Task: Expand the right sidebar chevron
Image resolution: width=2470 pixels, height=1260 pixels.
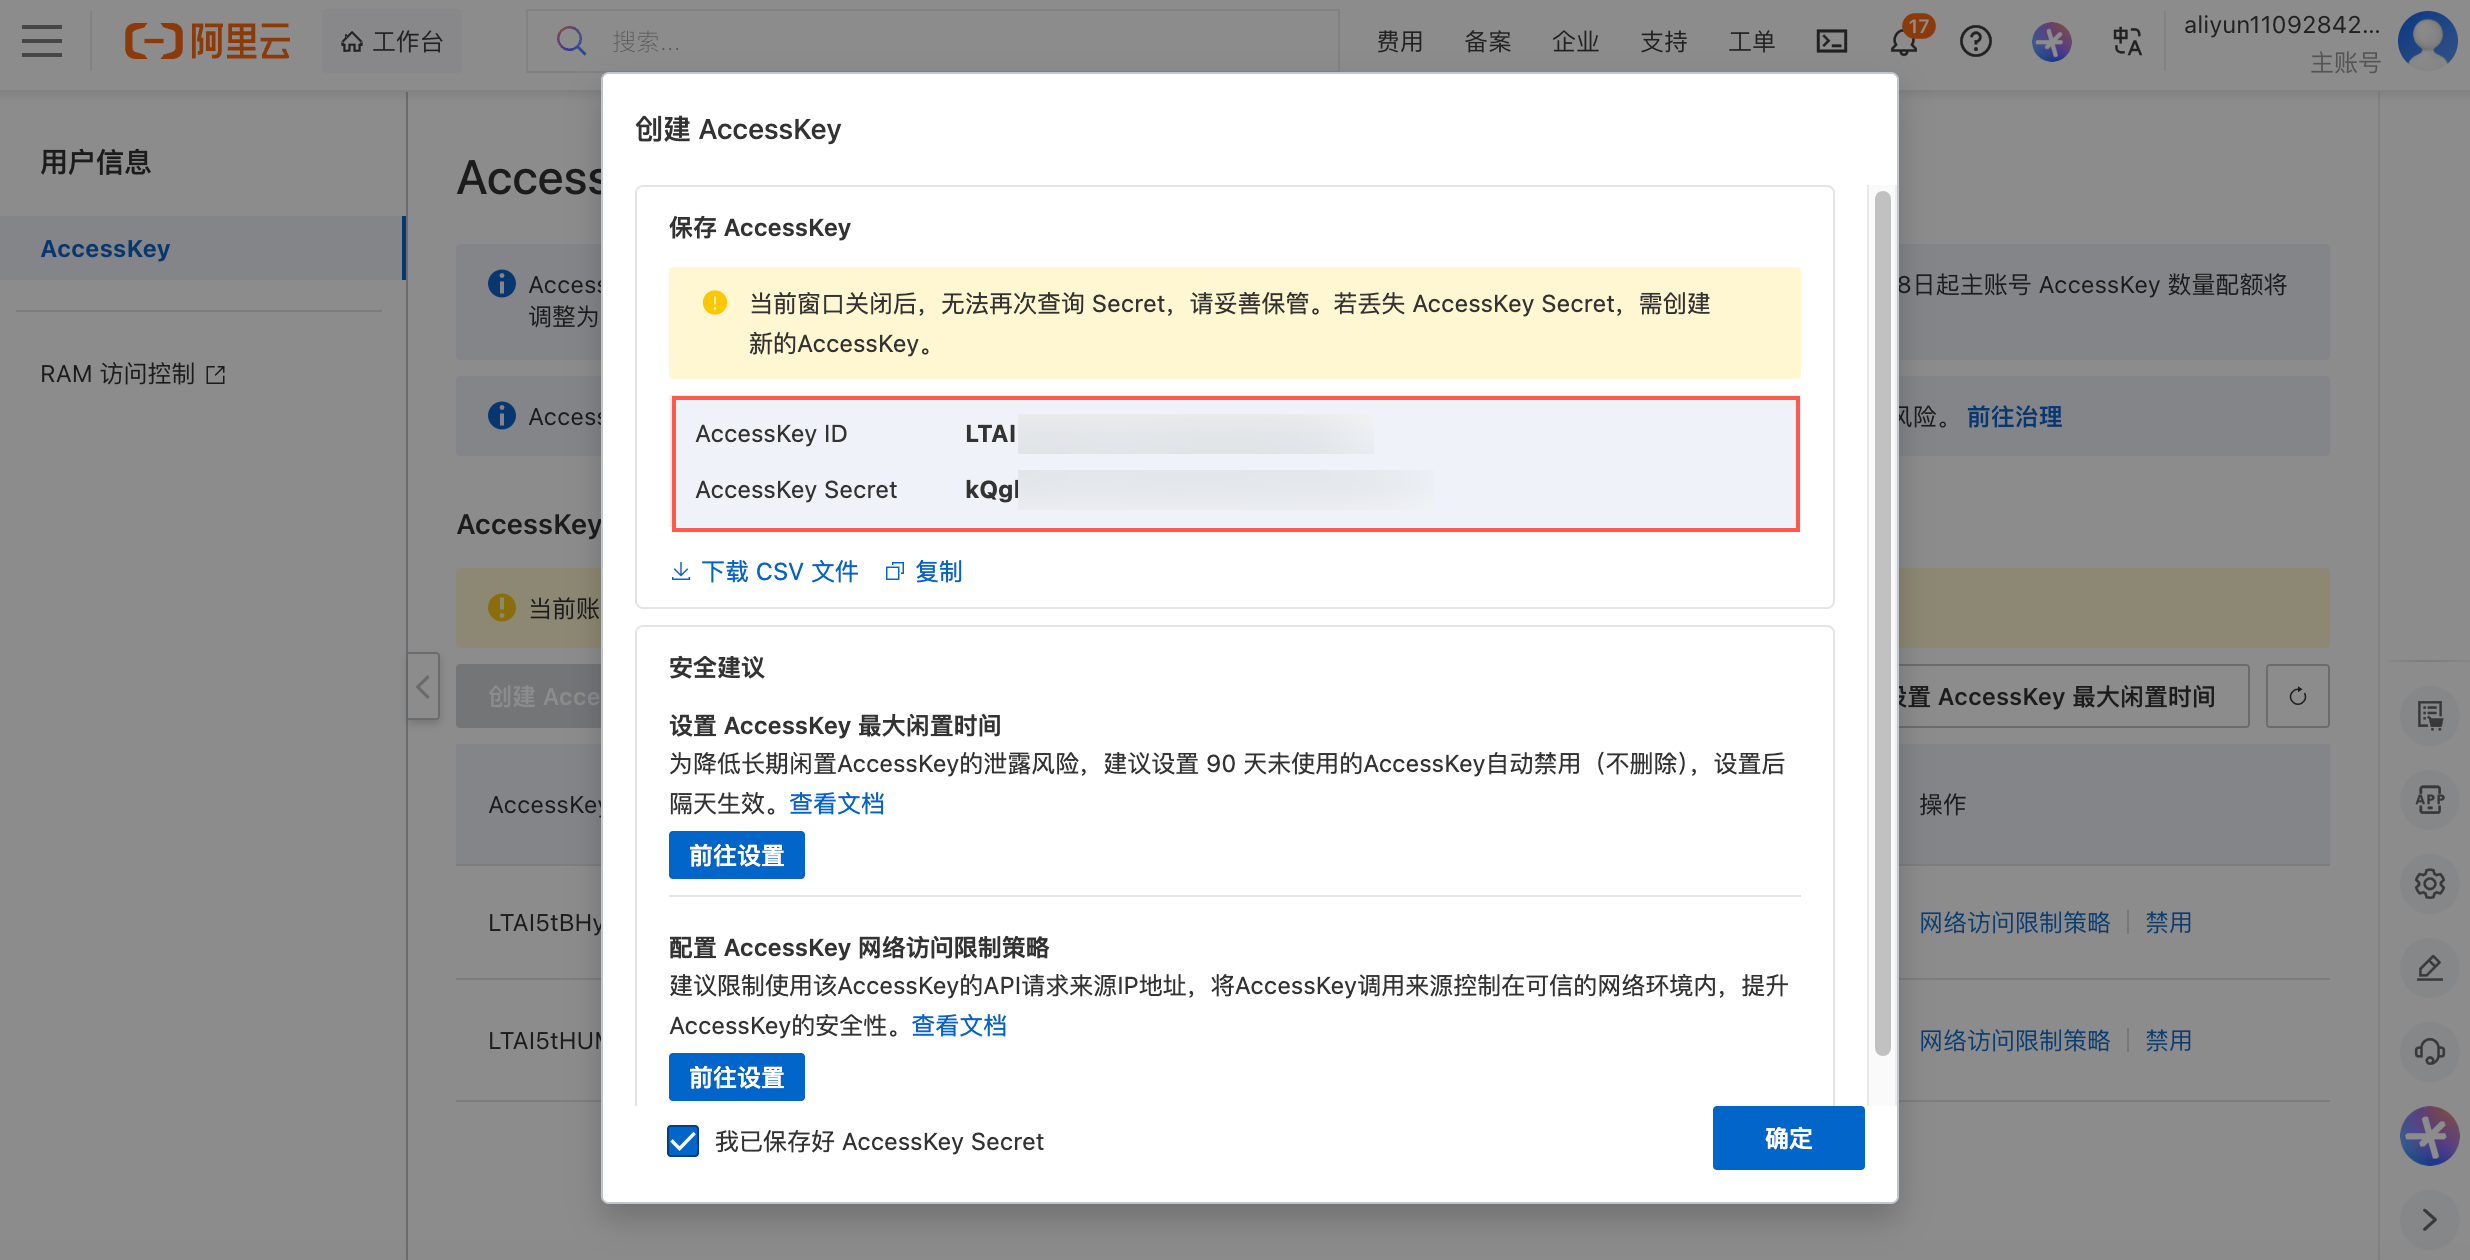Action: click(x=2429, y=1220)
